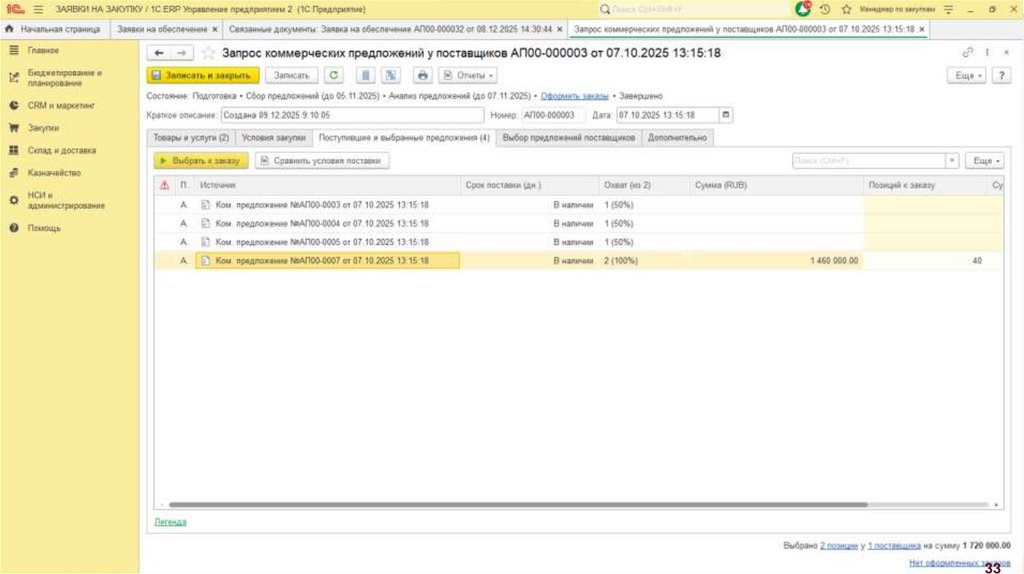Open favorites star in title bar
Screen dimensions: 1024x574
click(846, 9)
